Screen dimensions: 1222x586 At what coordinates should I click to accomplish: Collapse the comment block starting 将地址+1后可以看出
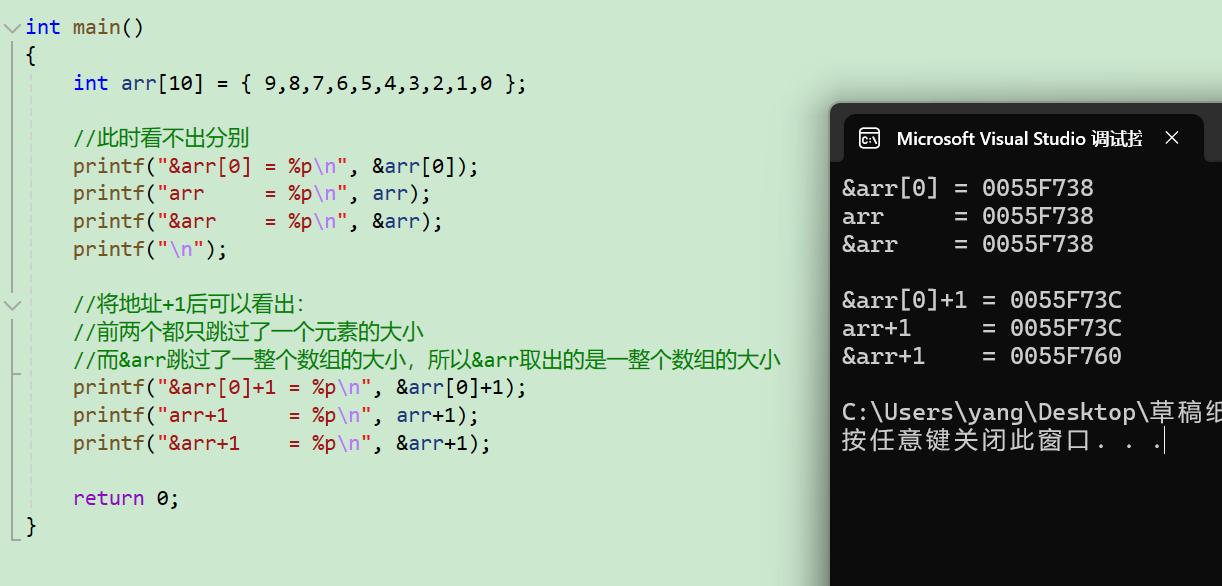(x=12, y=304)
